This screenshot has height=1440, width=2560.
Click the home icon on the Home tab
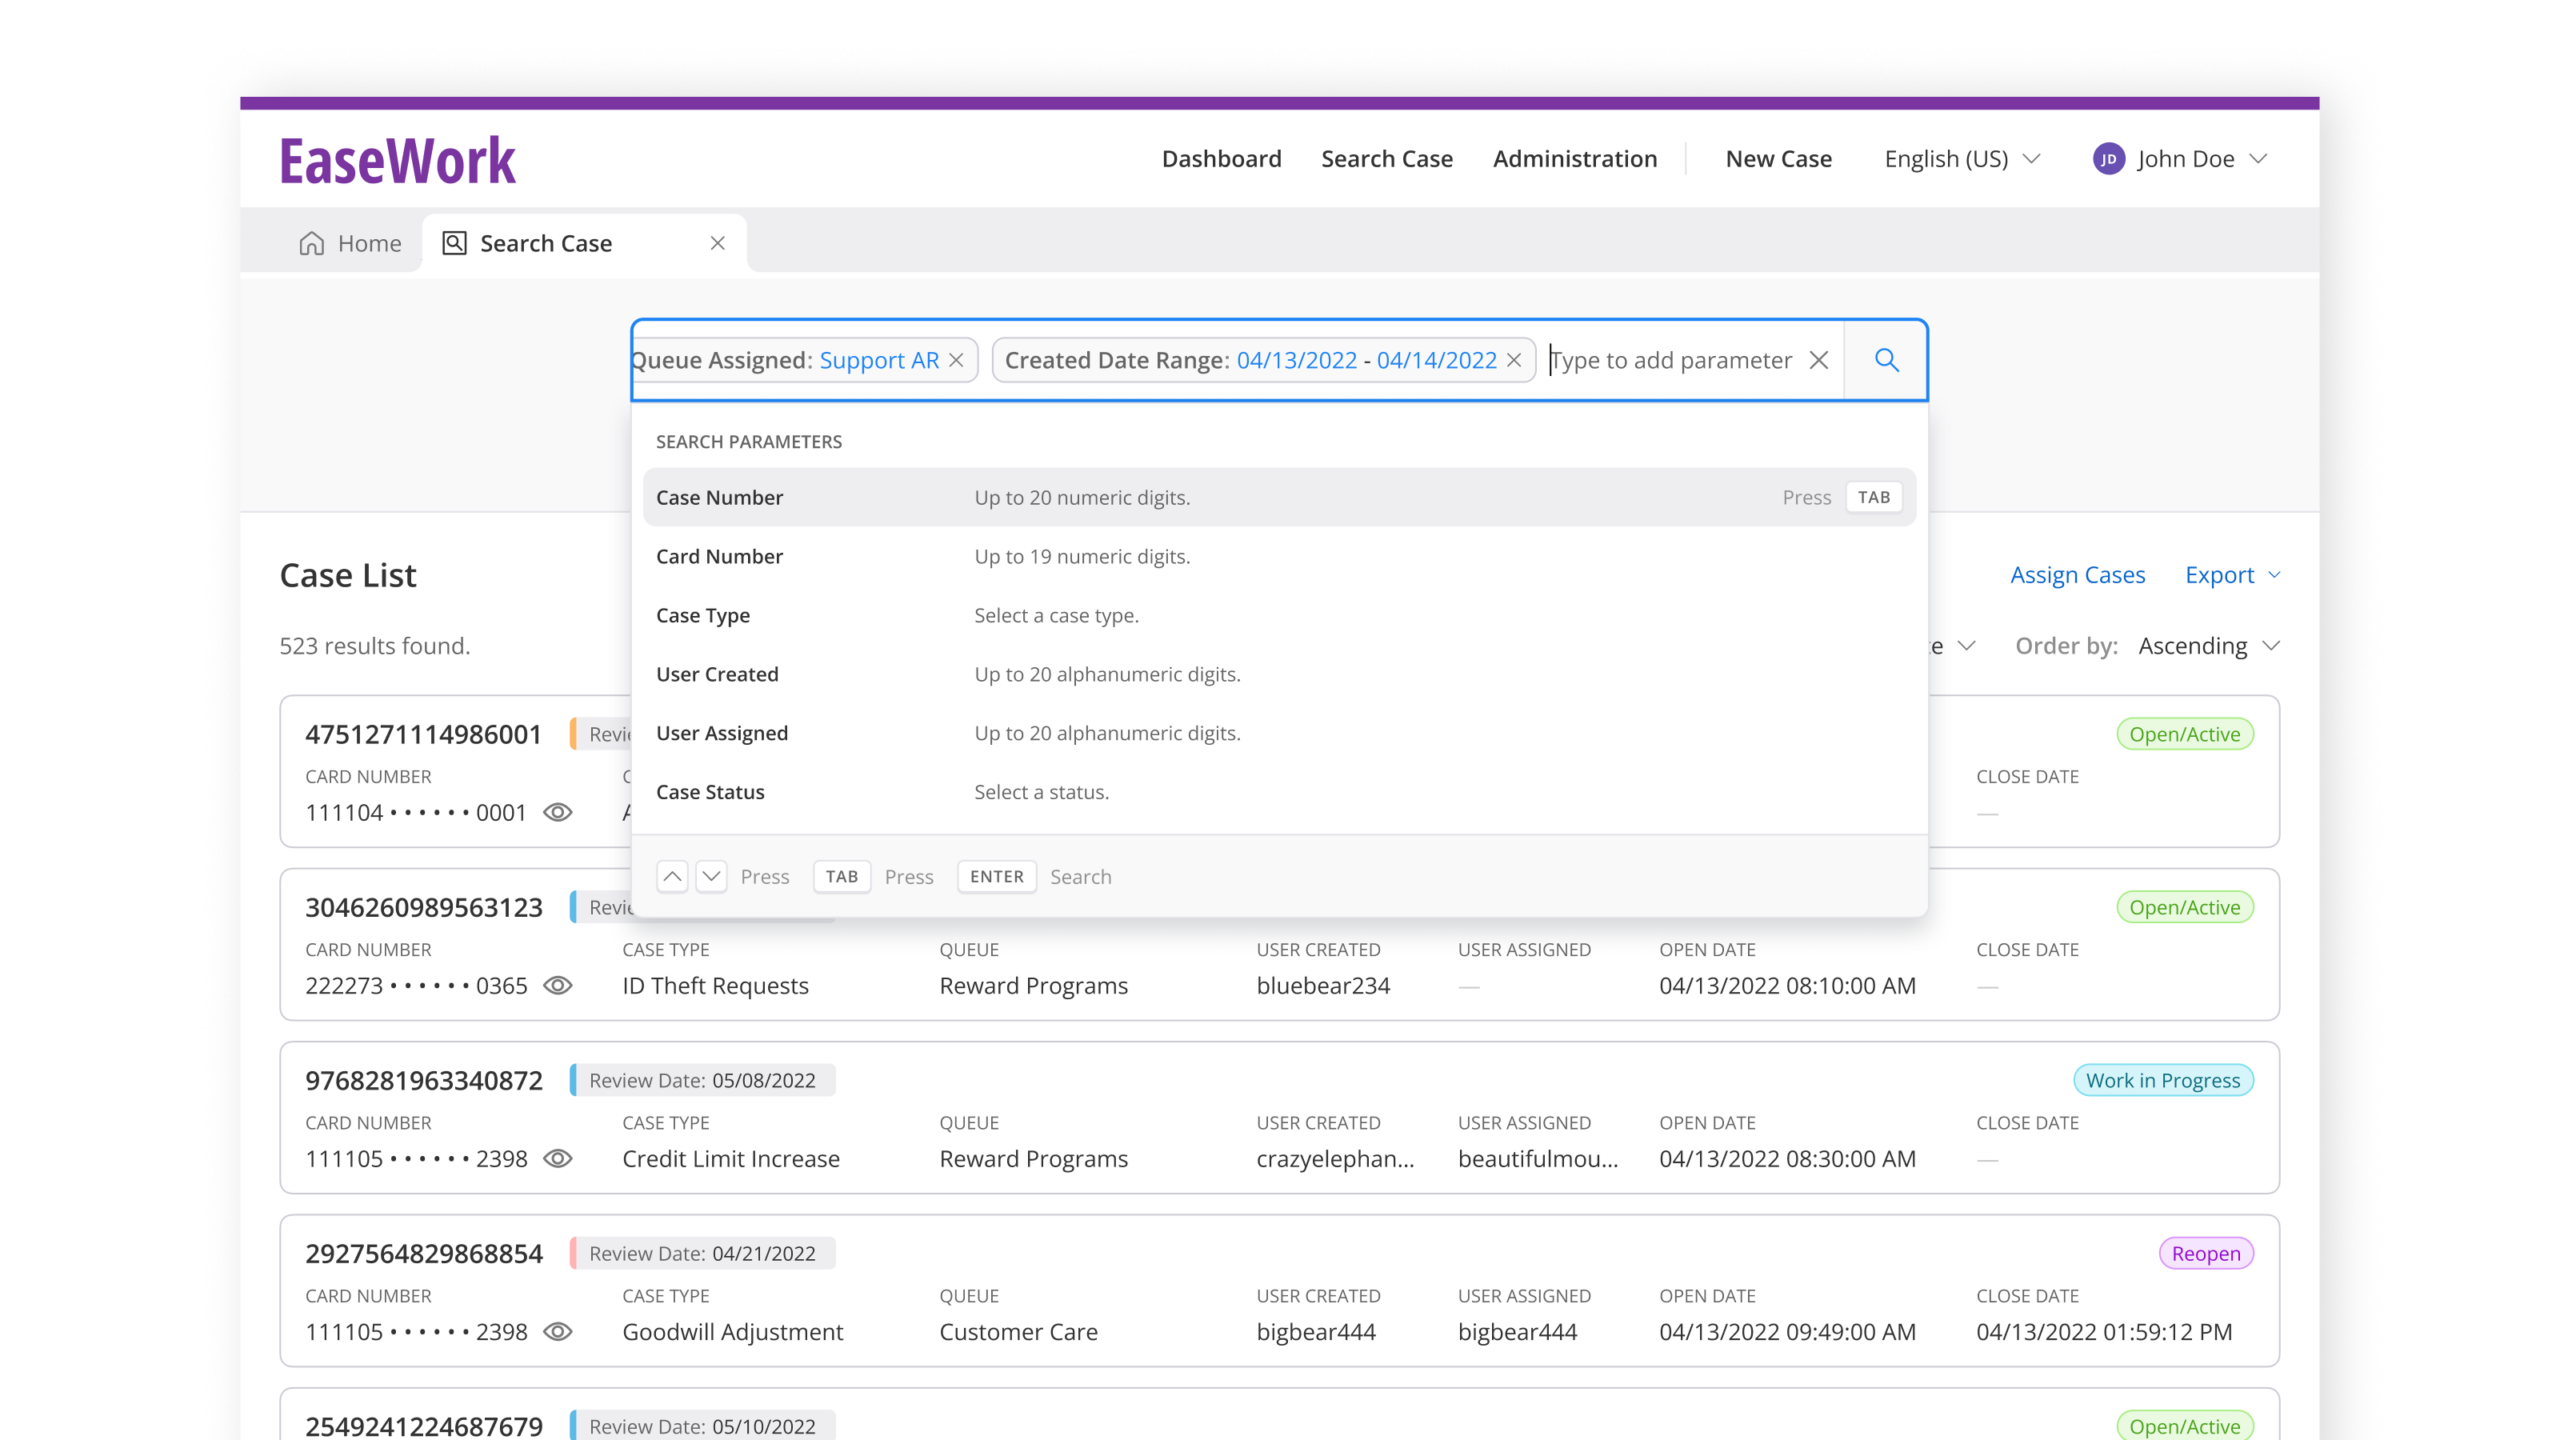click(310, 243)
